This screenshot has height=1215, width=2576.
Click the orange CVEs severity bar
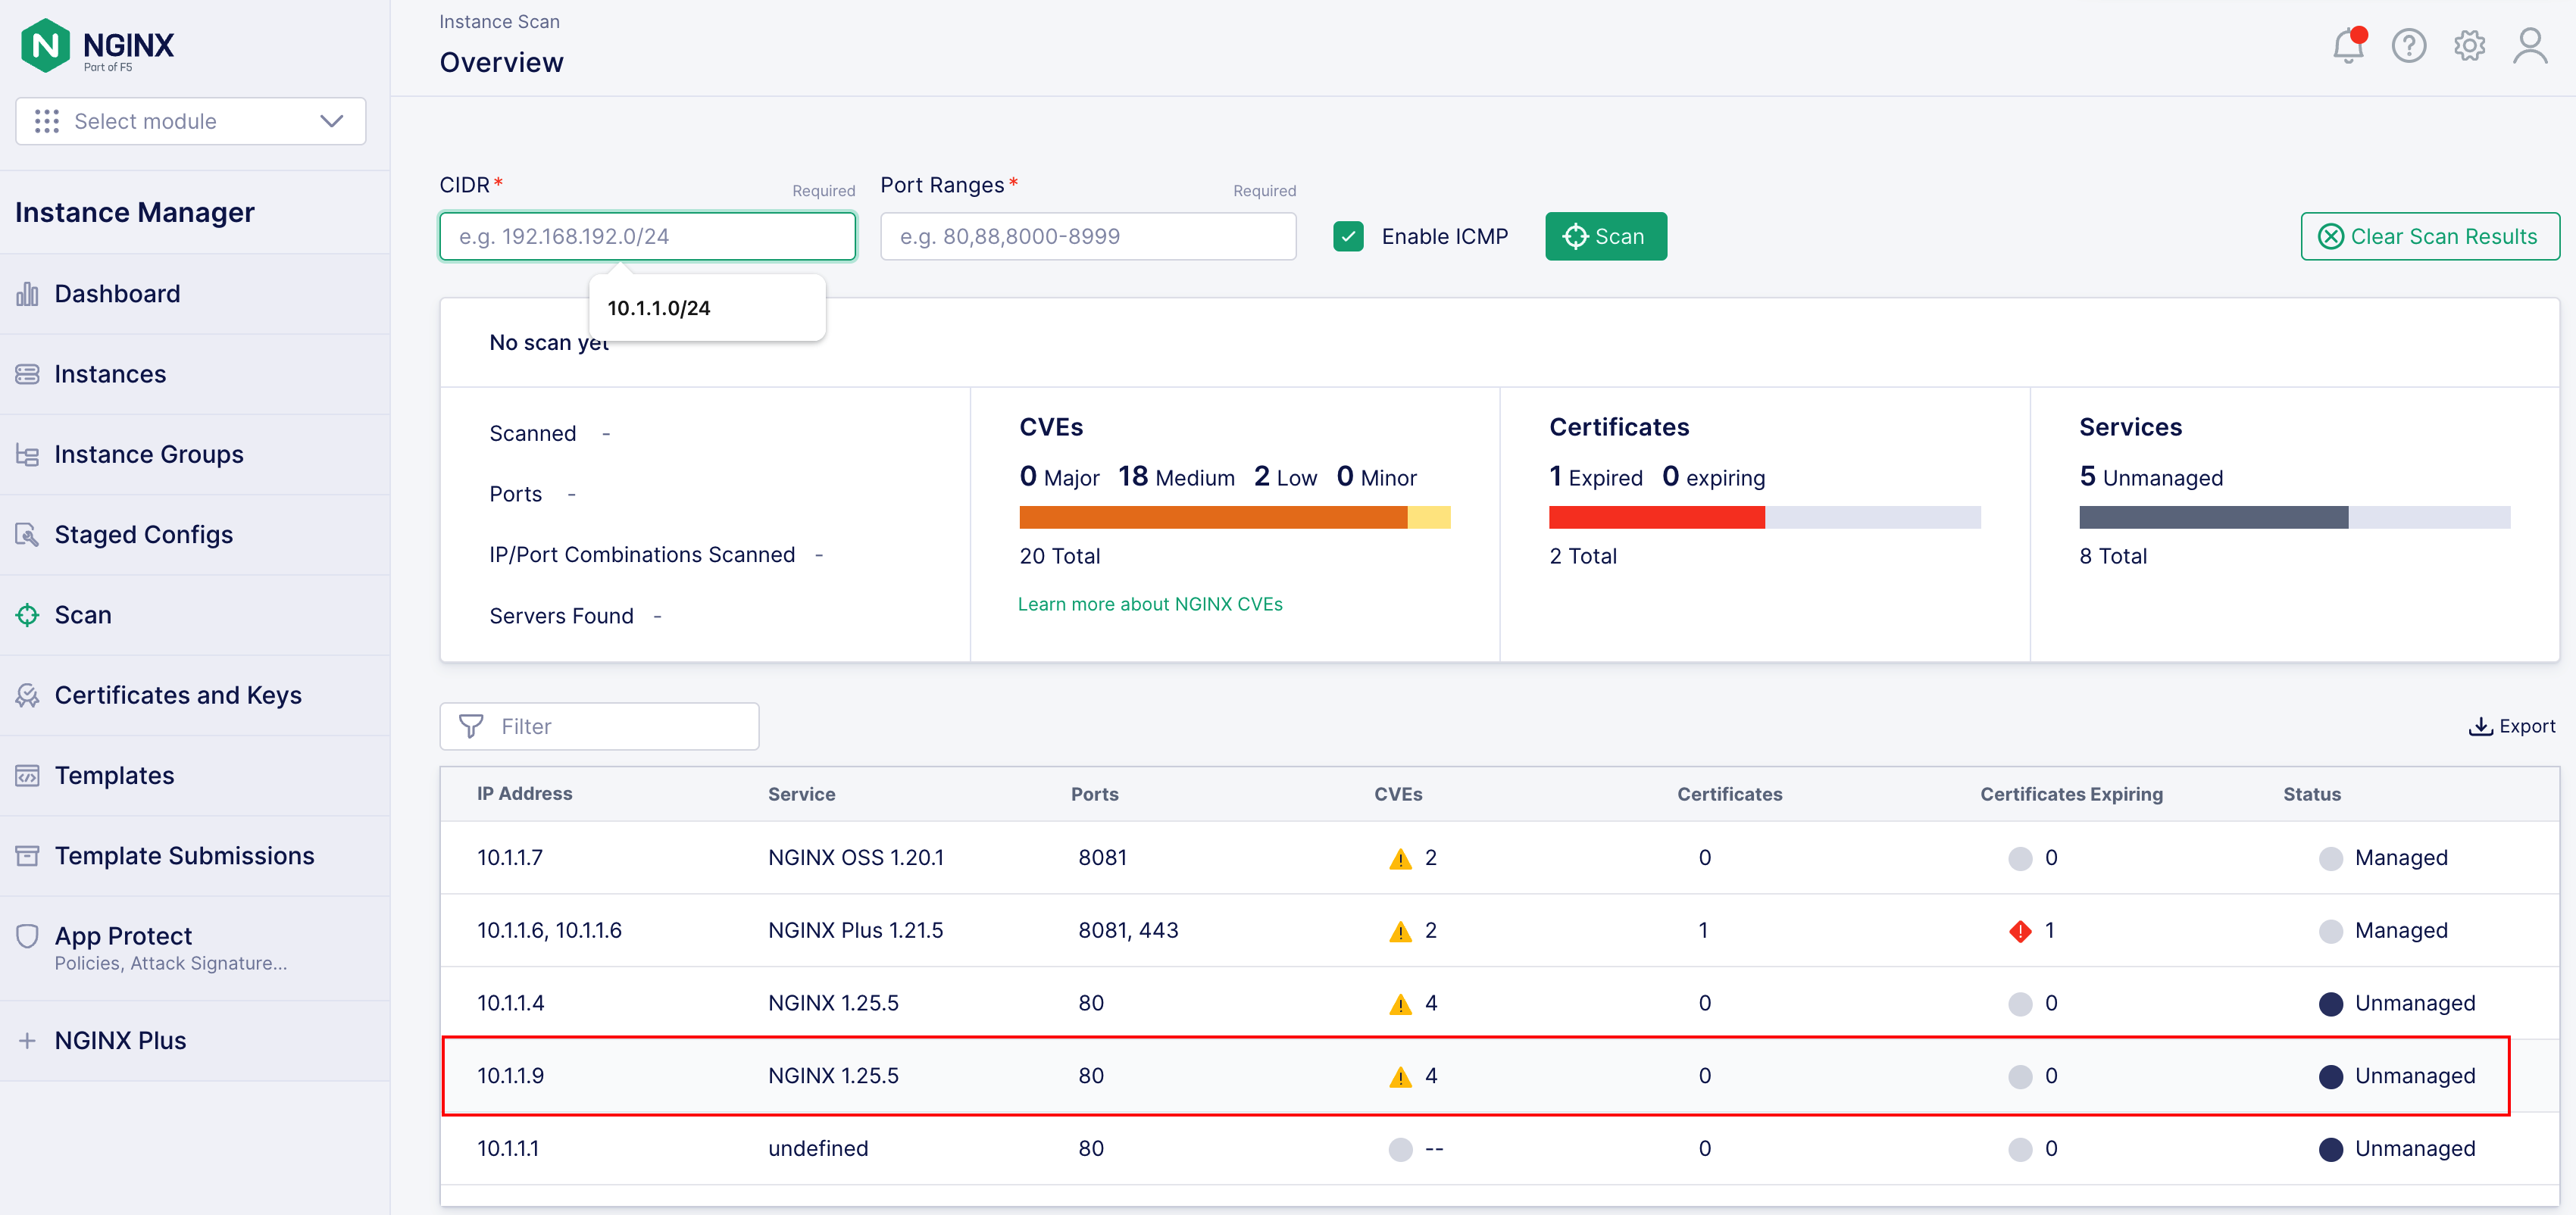coord(1212,517)
